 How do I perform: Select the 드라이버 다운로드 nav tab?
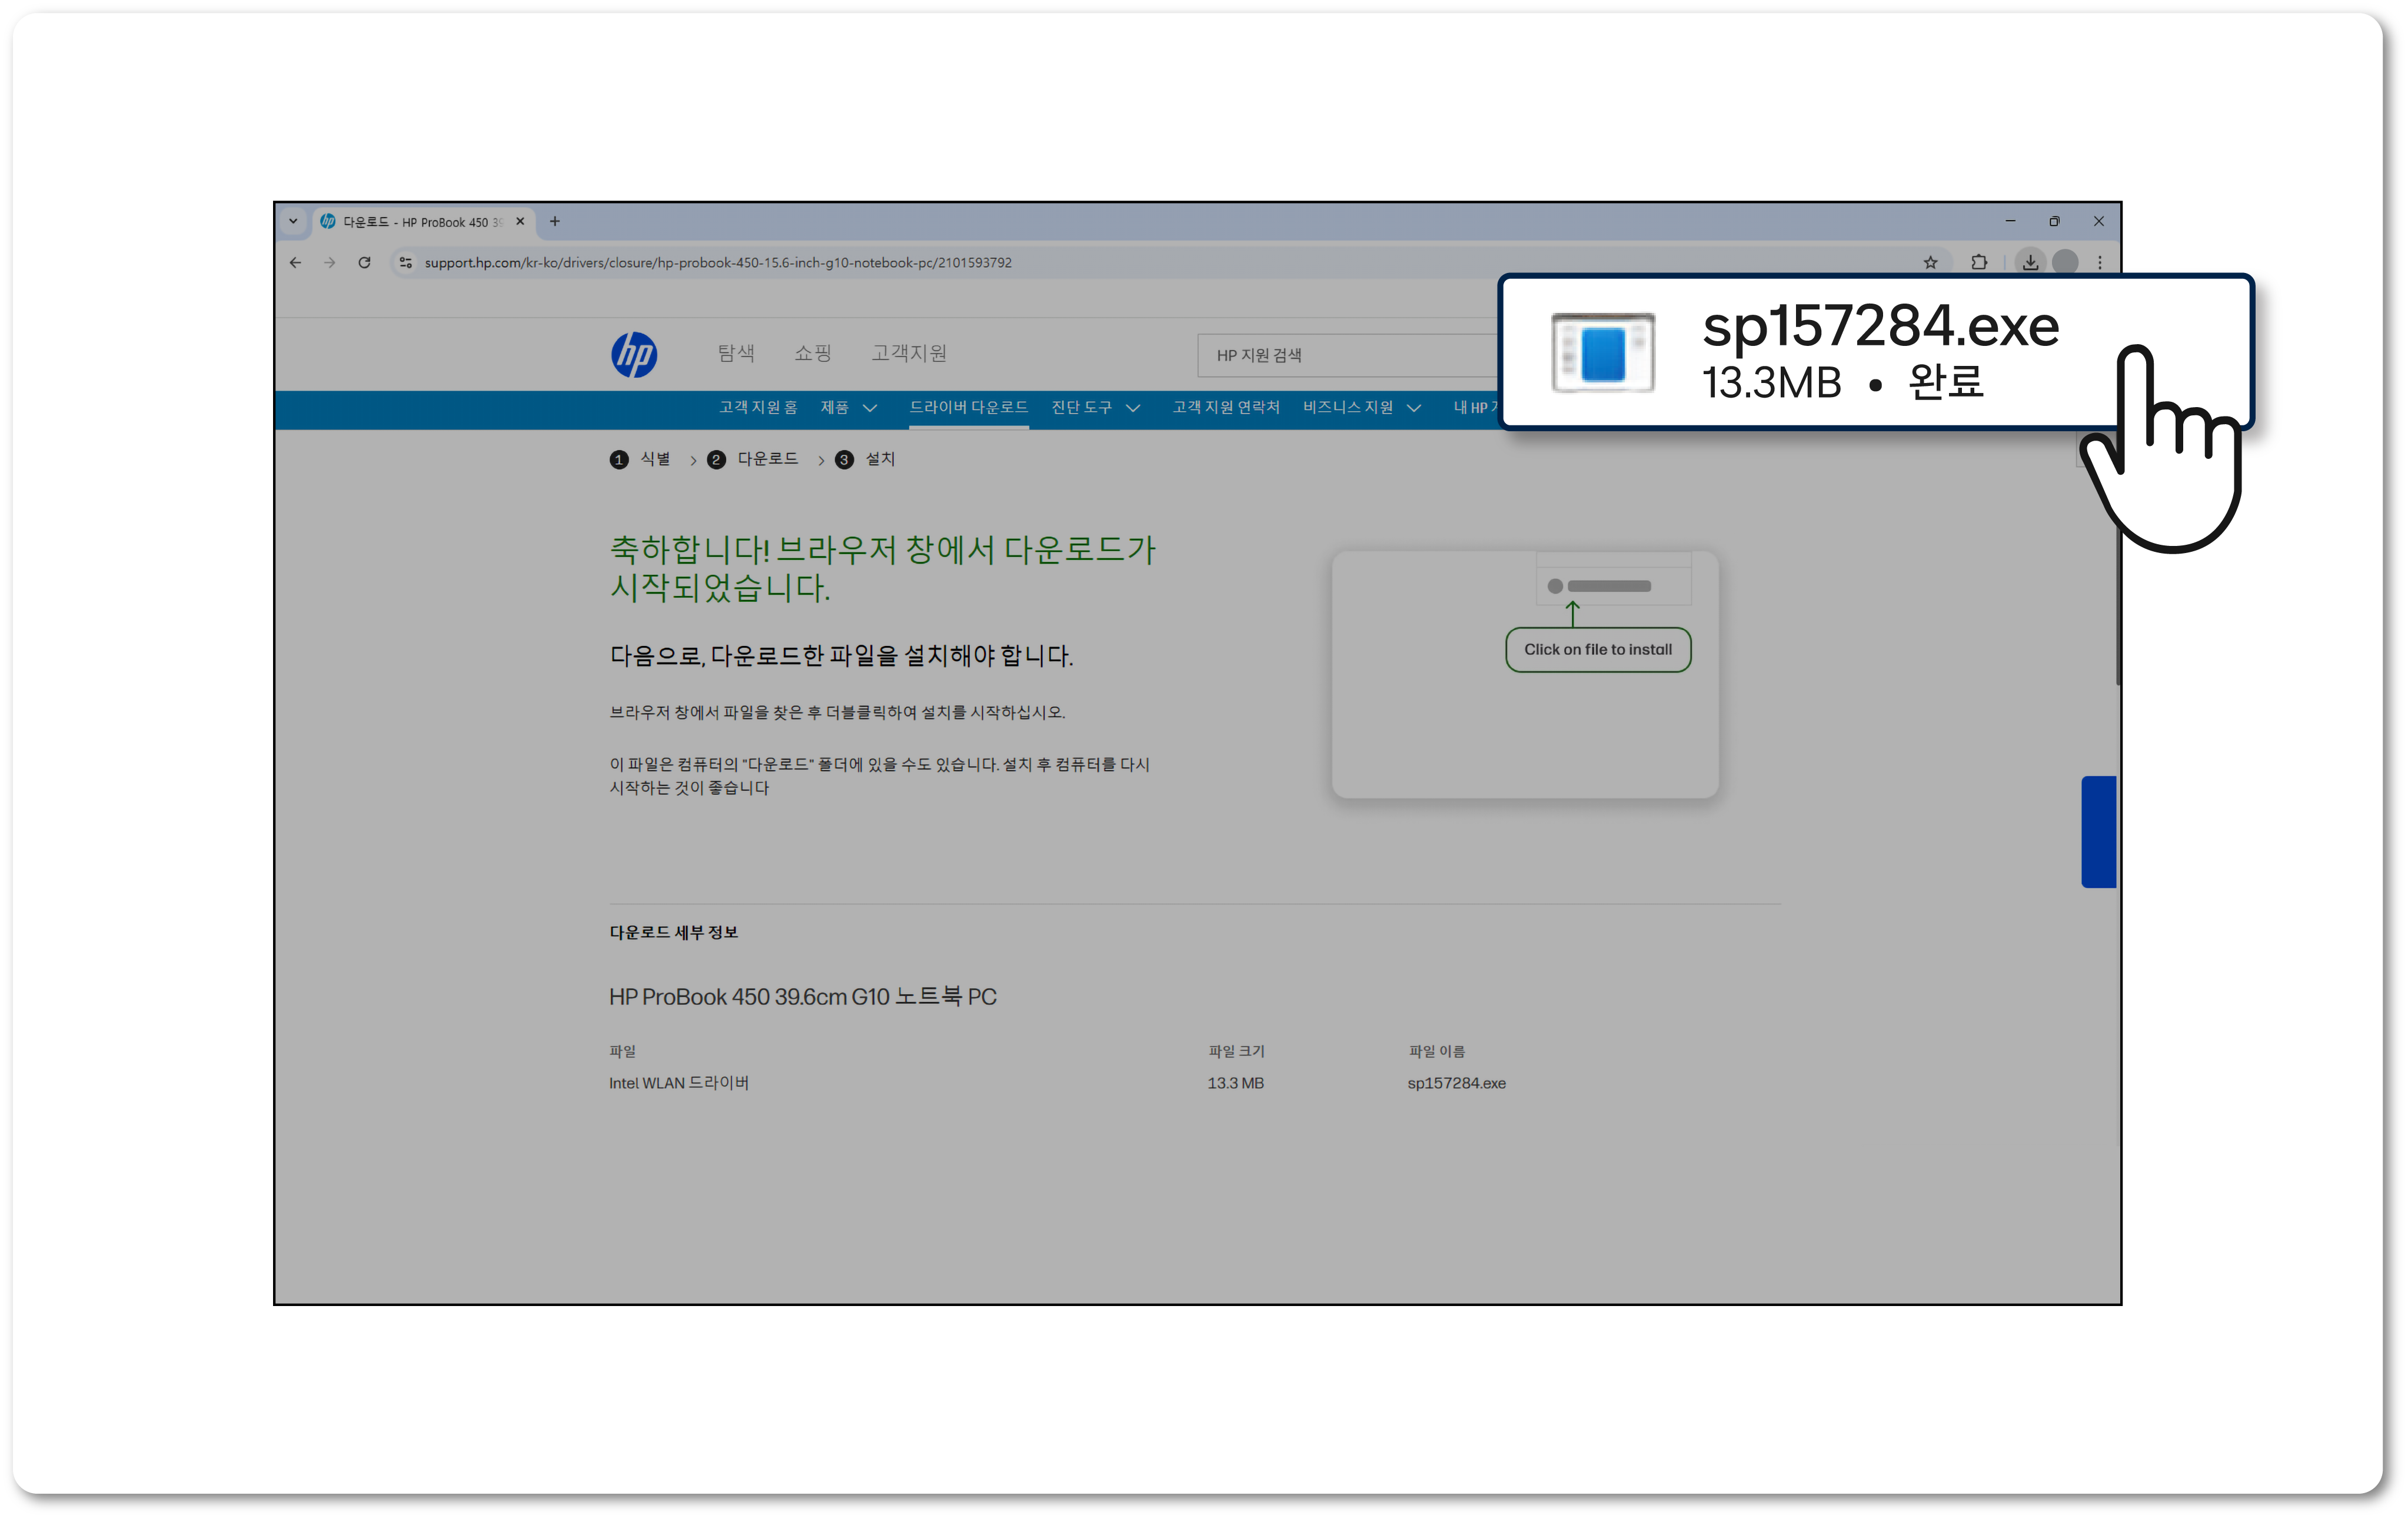[x=968, y=407]
